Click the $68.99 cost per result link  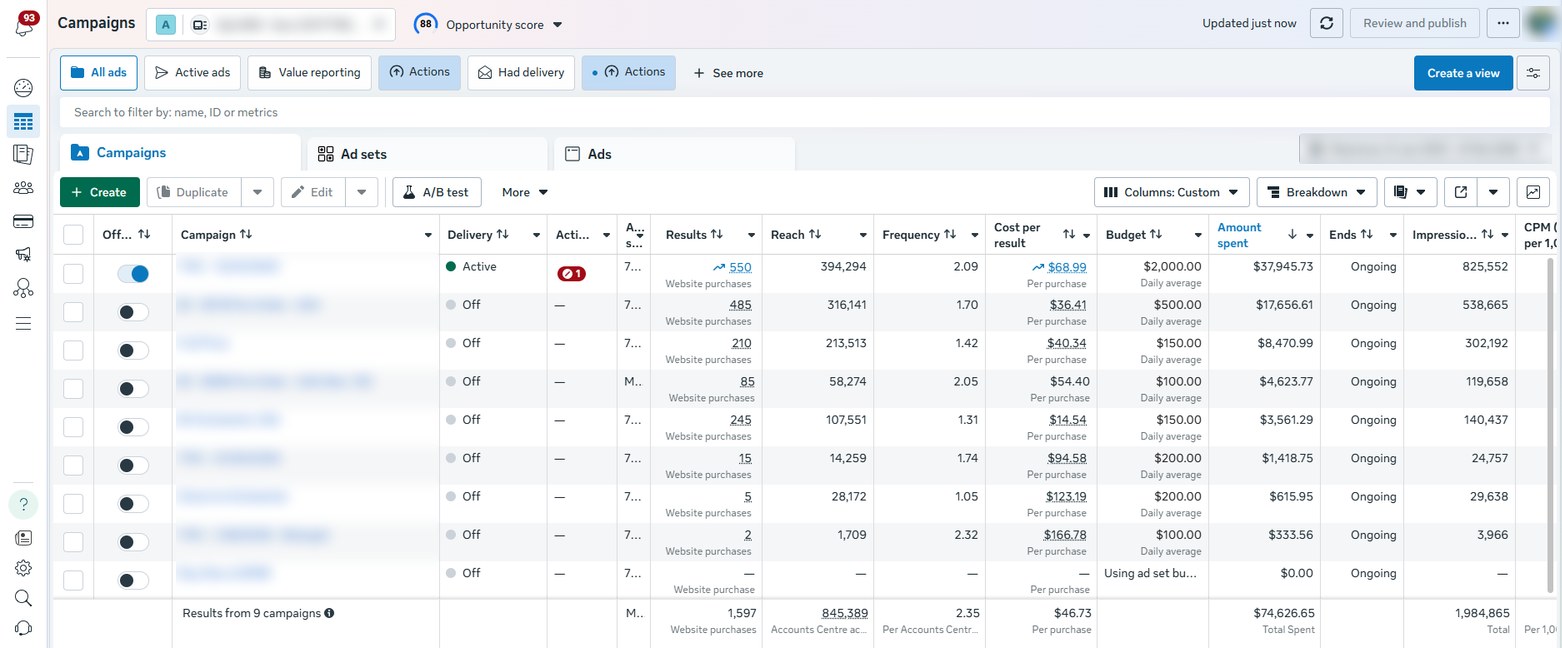[1067, 267]
